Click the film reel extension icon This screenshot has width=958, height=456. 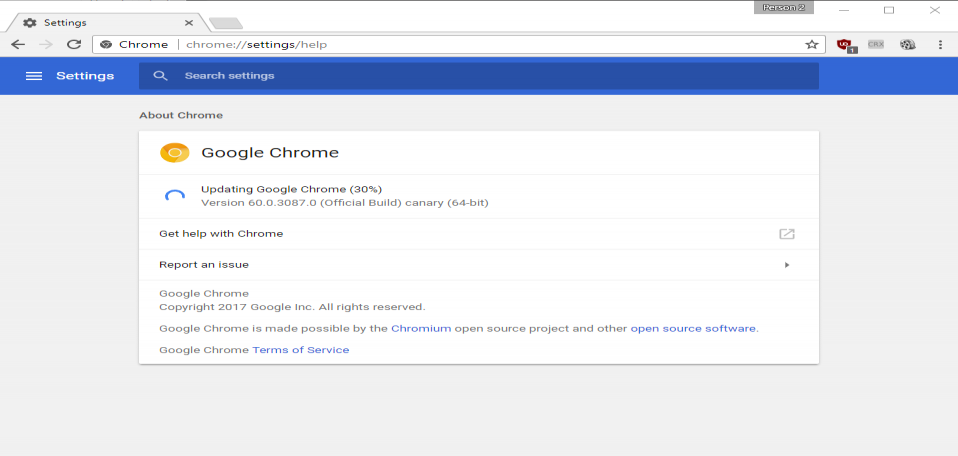(907, 44)
